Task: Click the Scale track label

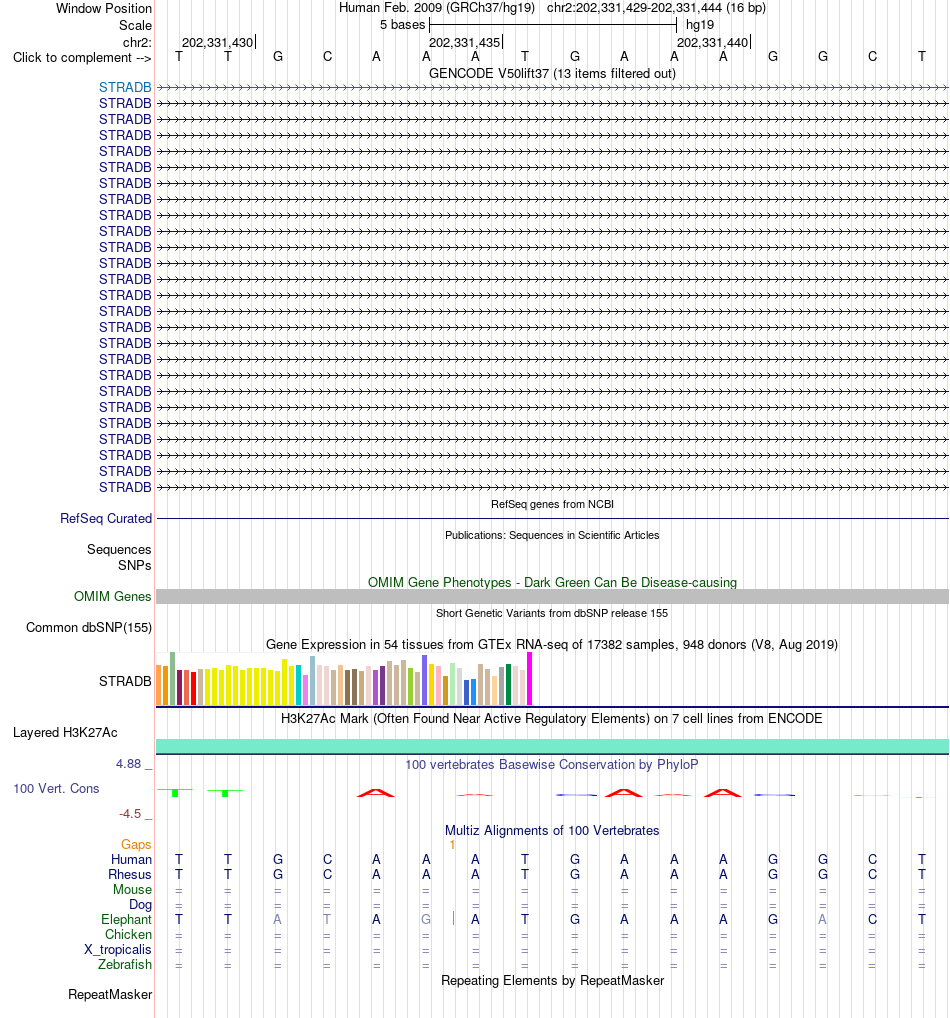Action: click(135, 25)
